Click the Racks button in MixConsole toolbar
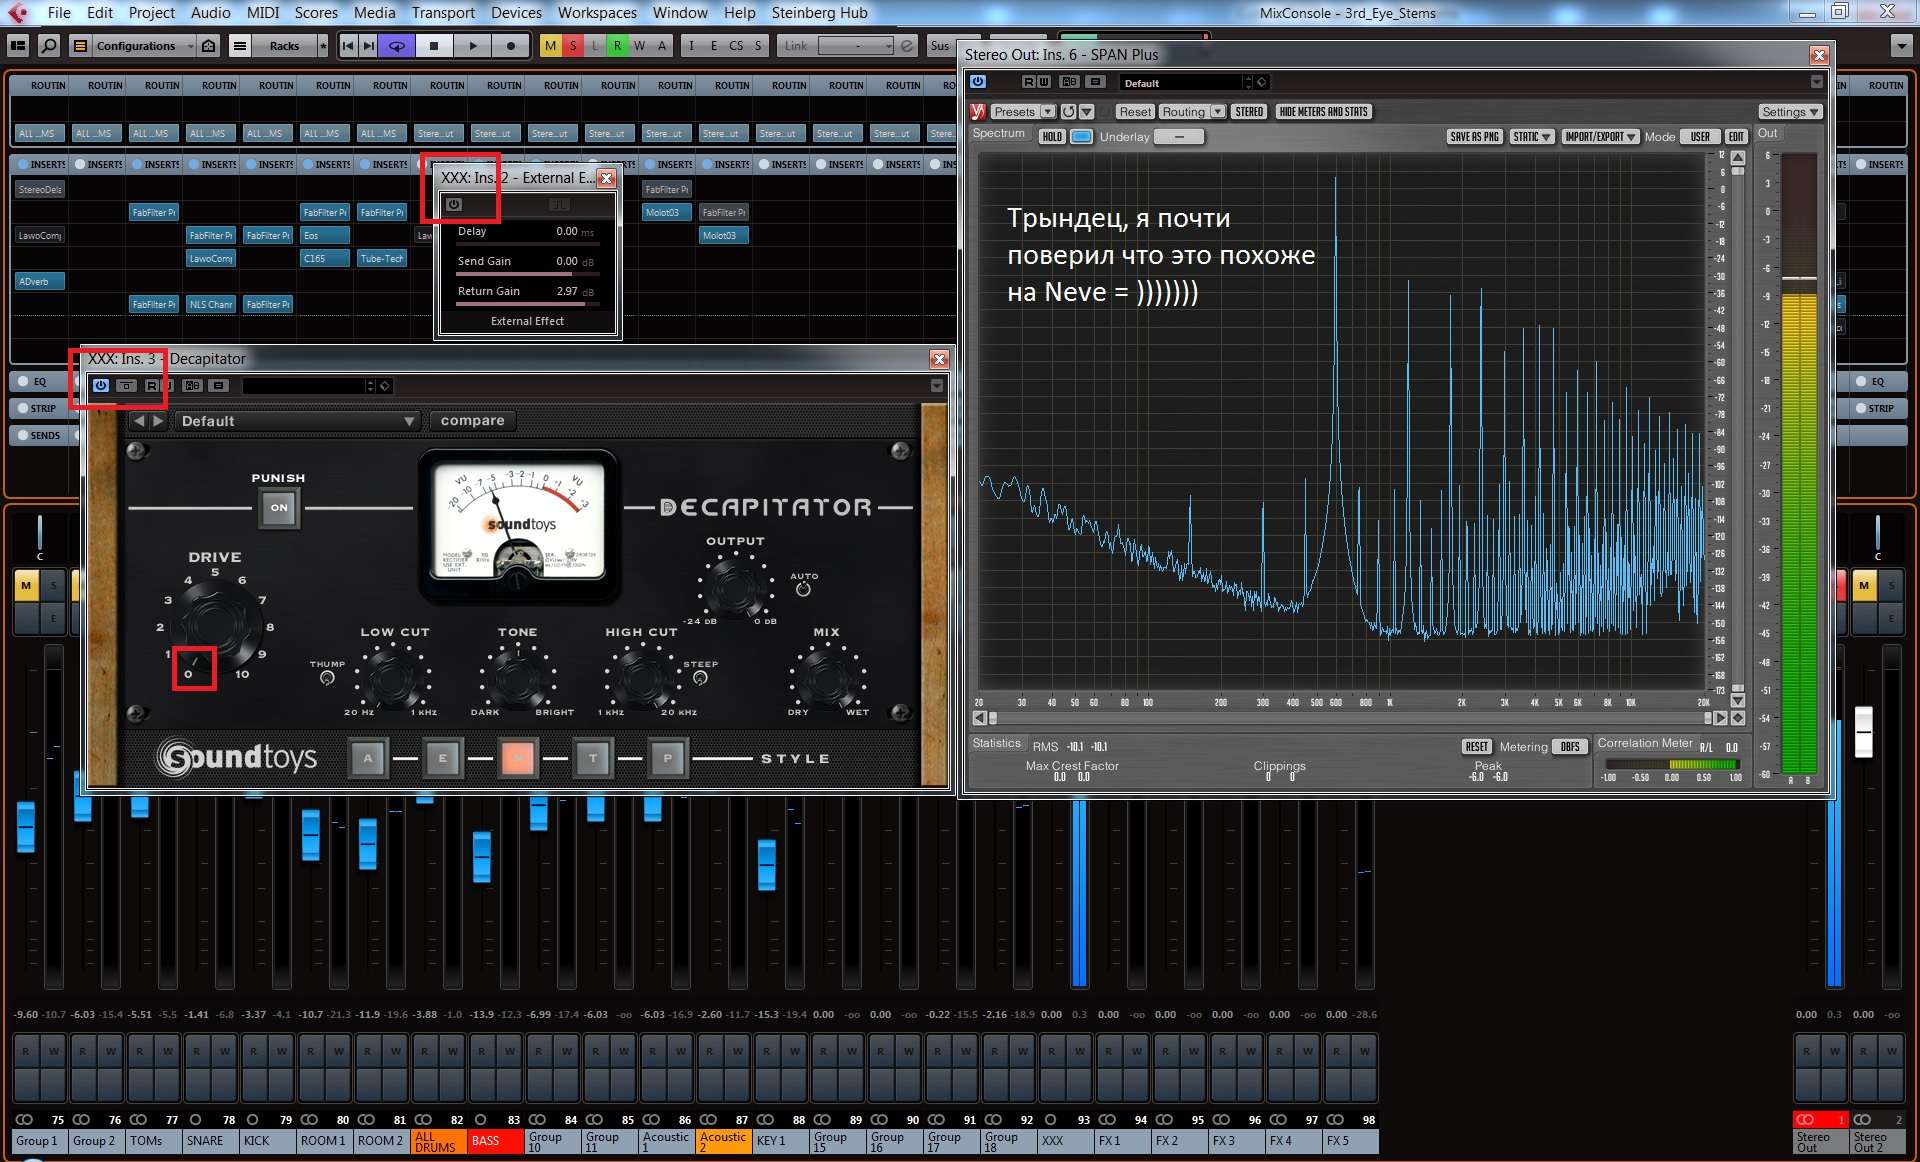 [x=284, y=46]
